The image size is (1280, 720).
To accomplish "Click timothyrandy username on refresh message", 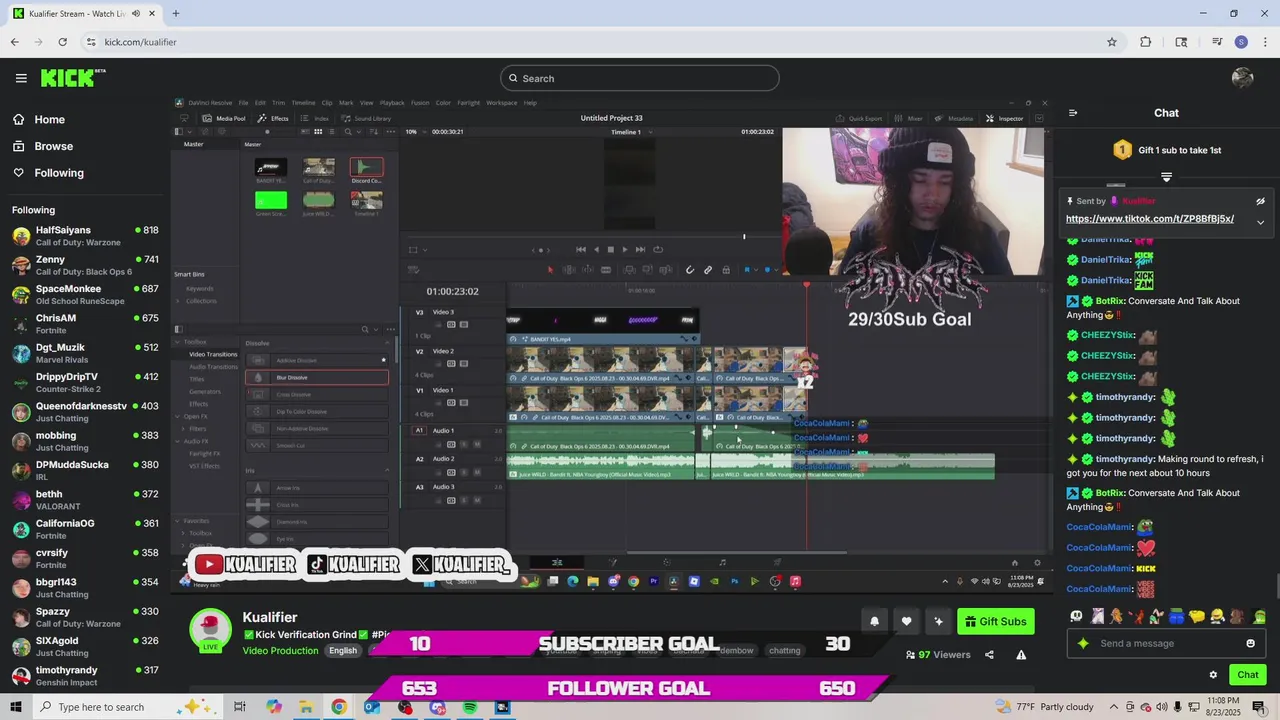I will tap(1125, 459).
